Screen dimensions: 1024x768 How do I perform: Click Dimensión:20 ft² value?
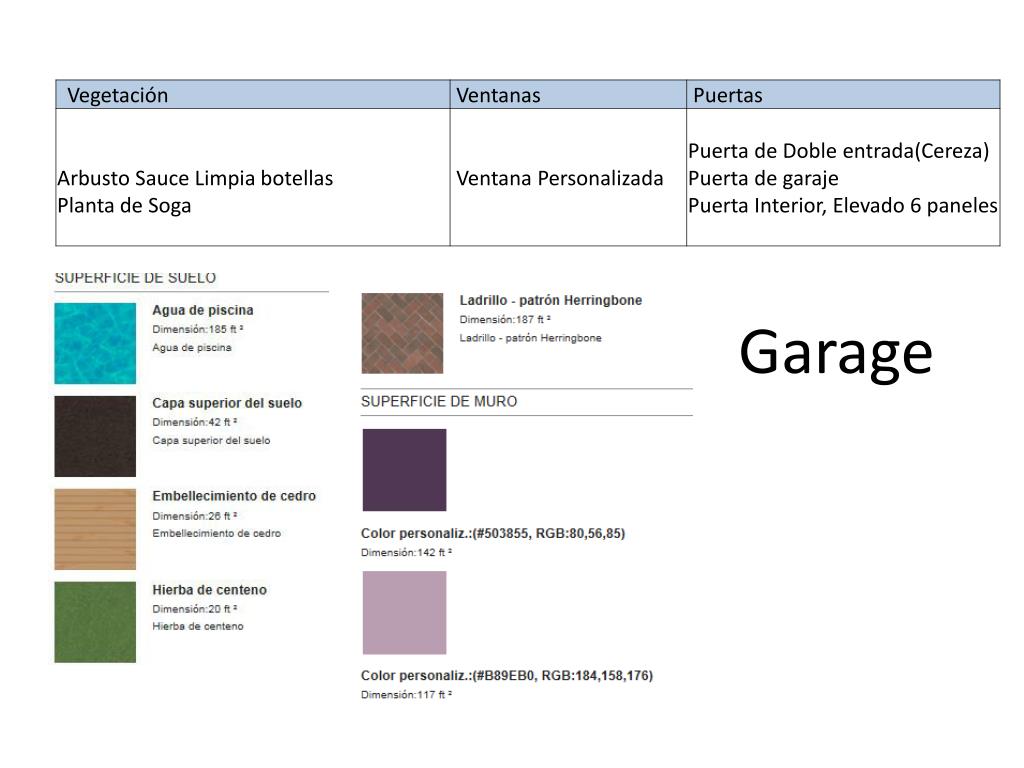pyautogui.click(x=195, y=609)
